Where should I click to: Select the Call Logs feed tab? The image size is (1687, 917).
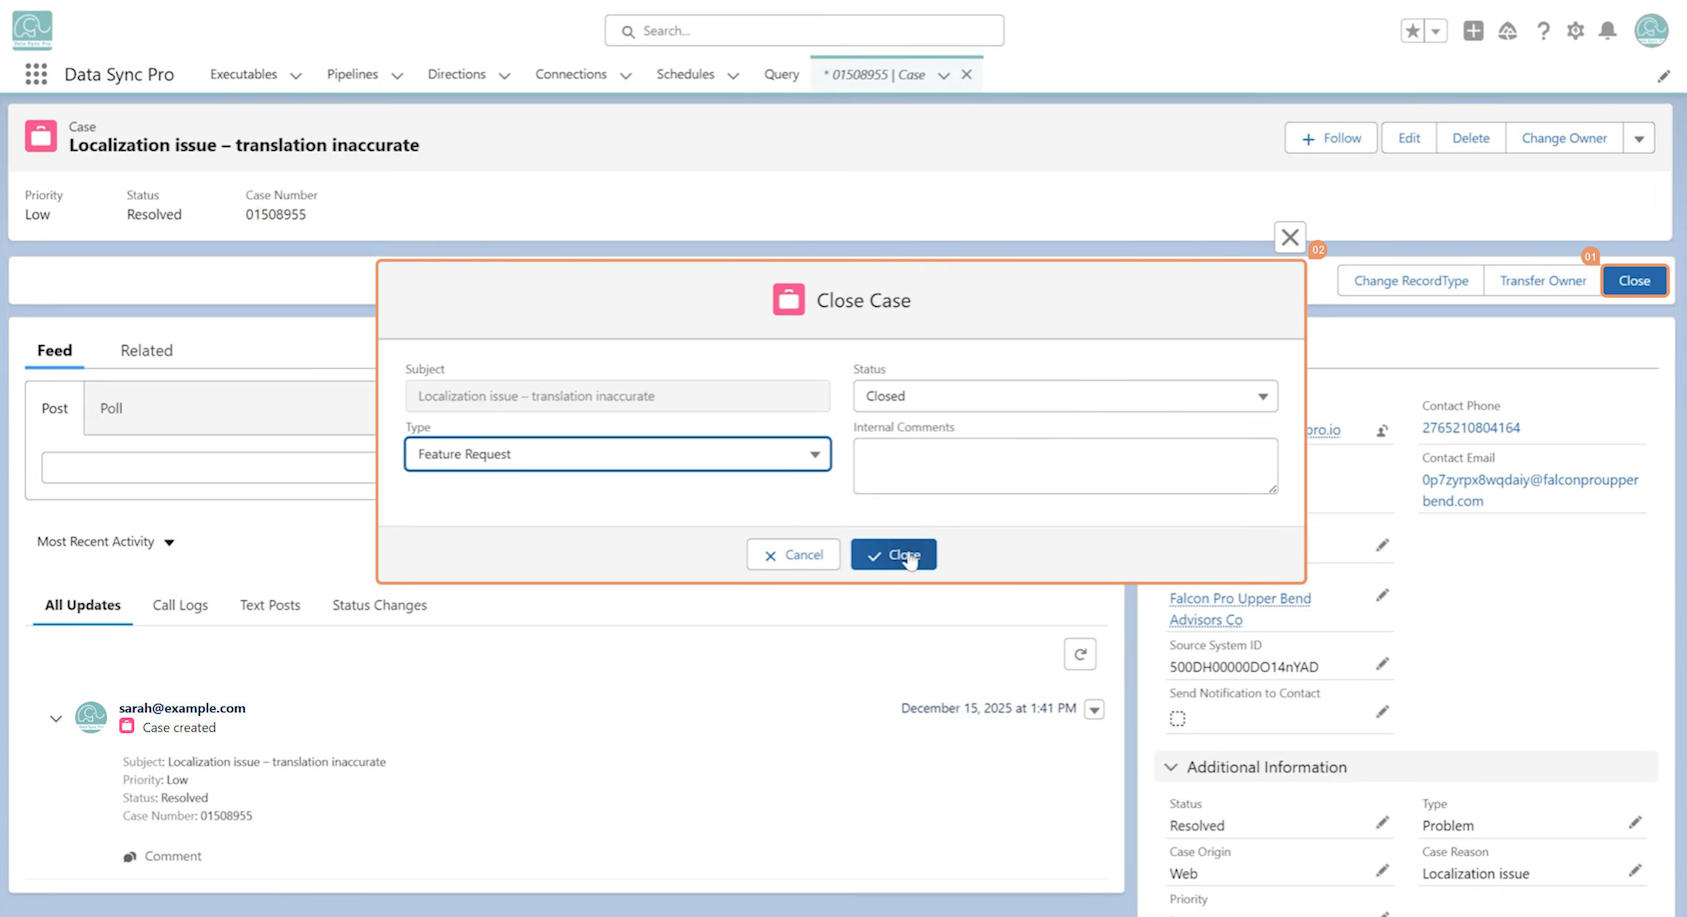(x=180, y=605)
